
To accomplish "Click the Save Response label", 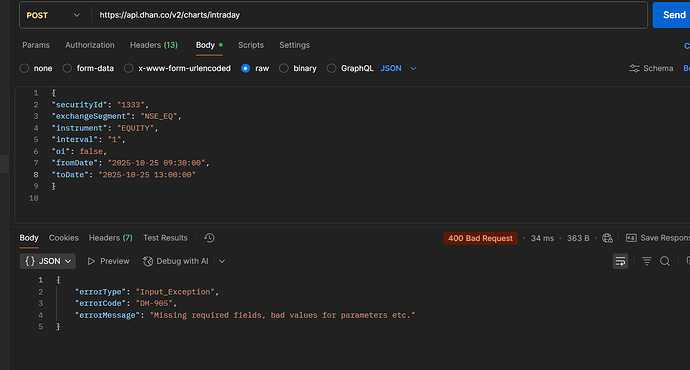I will click(664, 238).
